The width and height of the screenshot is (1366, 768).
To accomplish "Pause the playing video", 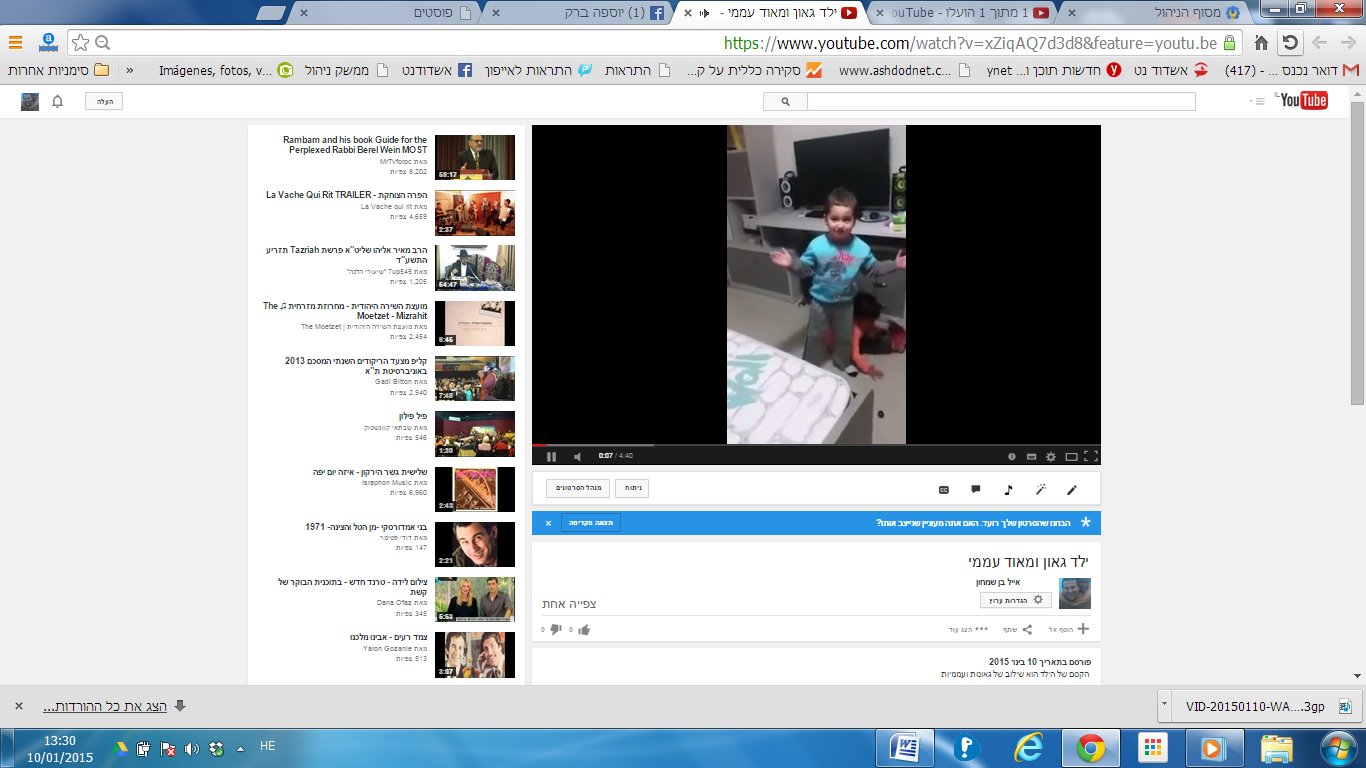I will (x=551, y=457).
